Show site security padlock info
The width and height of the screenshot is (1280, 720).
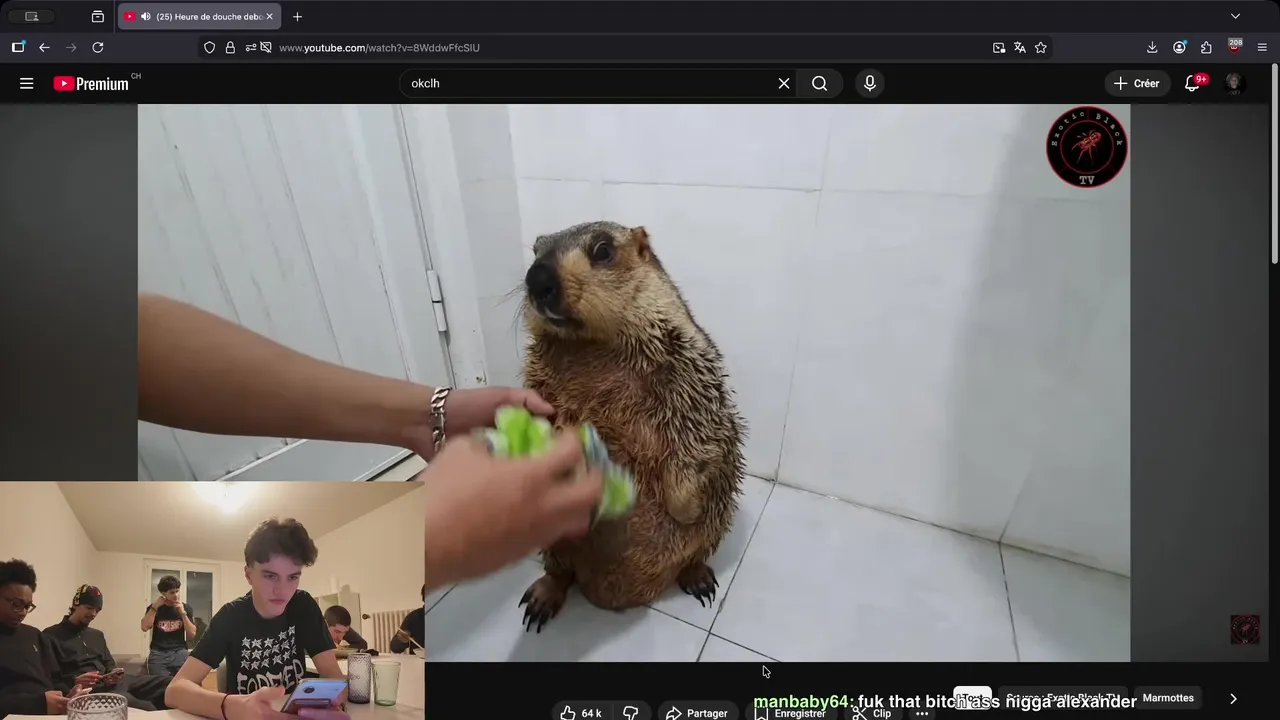230,47
